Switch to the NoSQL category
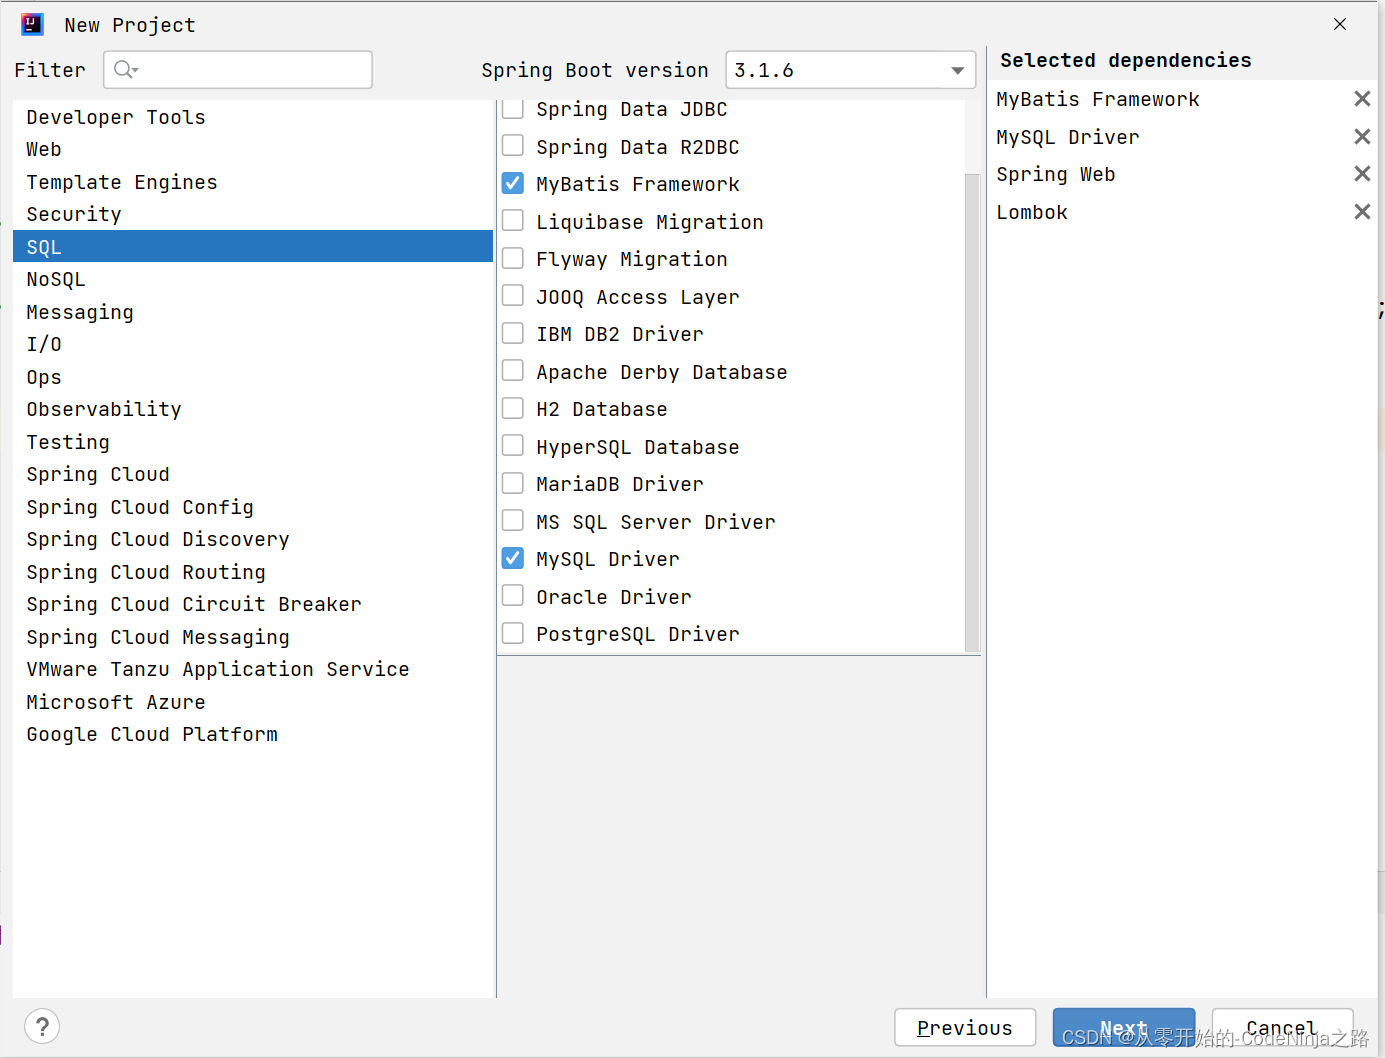Viewport: 1385px width, 1058px height. click(x=253, y=279)
